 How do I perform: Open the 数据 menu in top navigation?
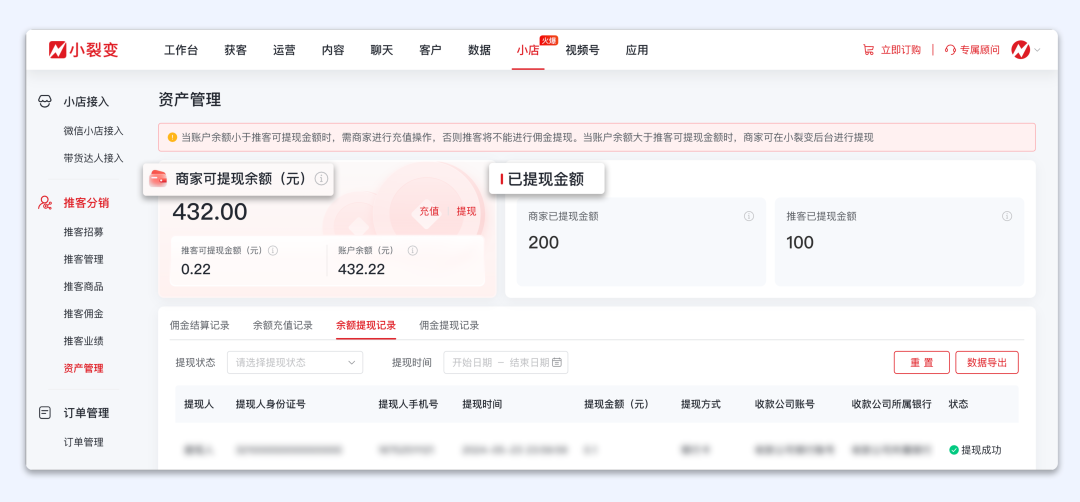click(479, 50)
